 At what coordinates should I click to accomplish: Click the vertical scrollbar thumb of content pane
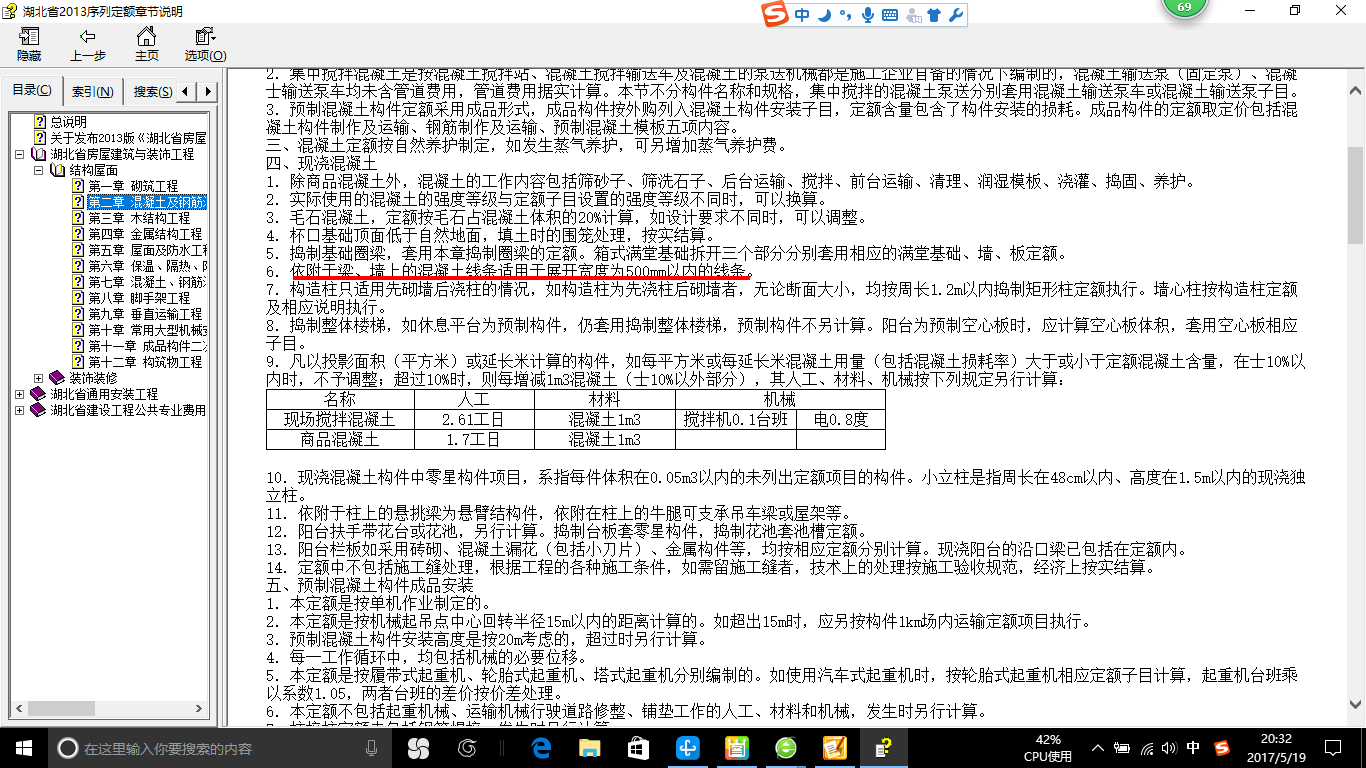point(1356,195)
